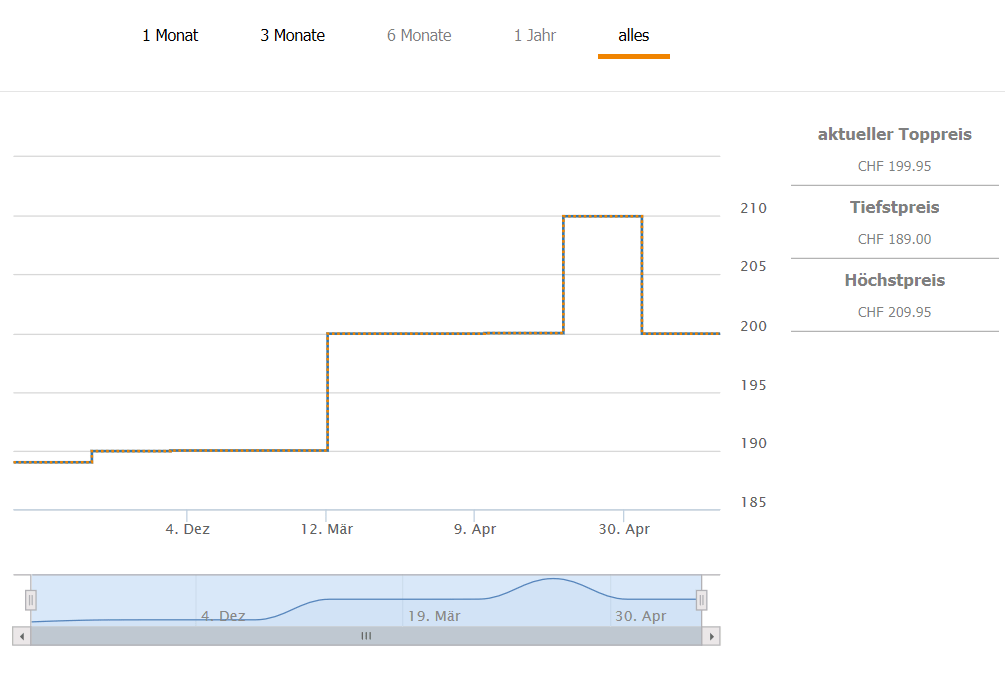This screenshot has width=1005, height=679.
Task: Switch to the 3 Monate range tab
Action: pos(293,36)
